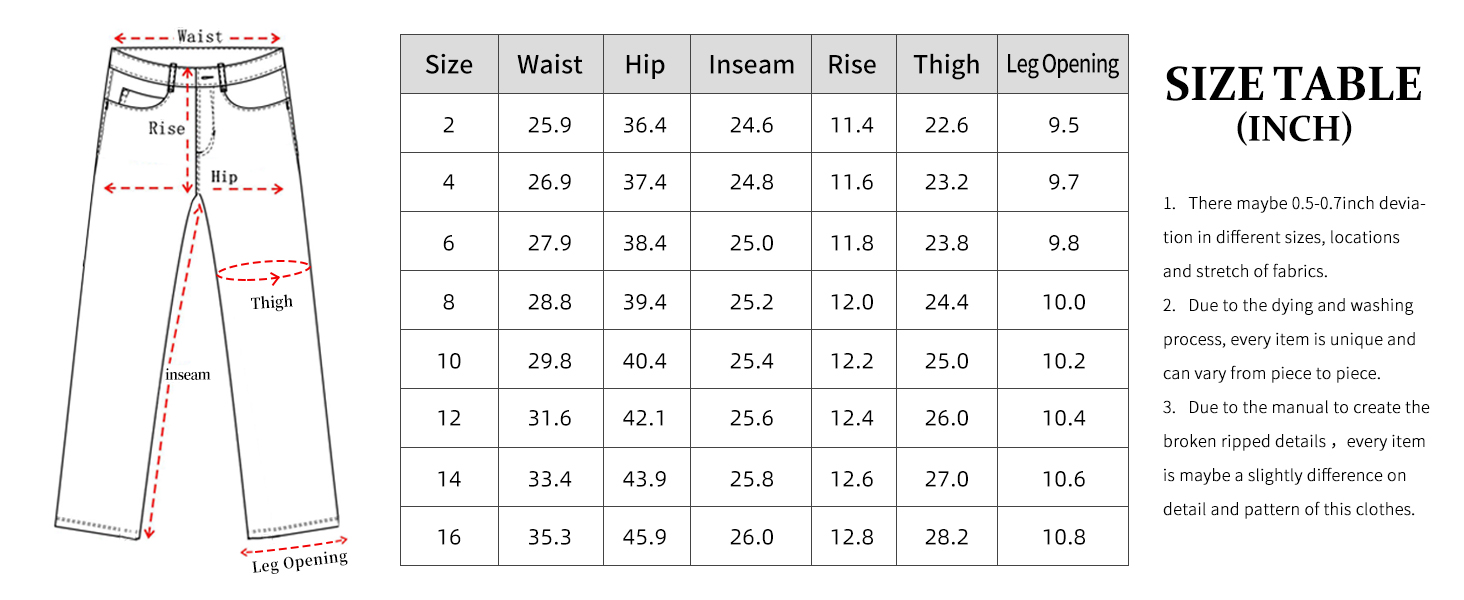Select the Size column header

[449, 65]
